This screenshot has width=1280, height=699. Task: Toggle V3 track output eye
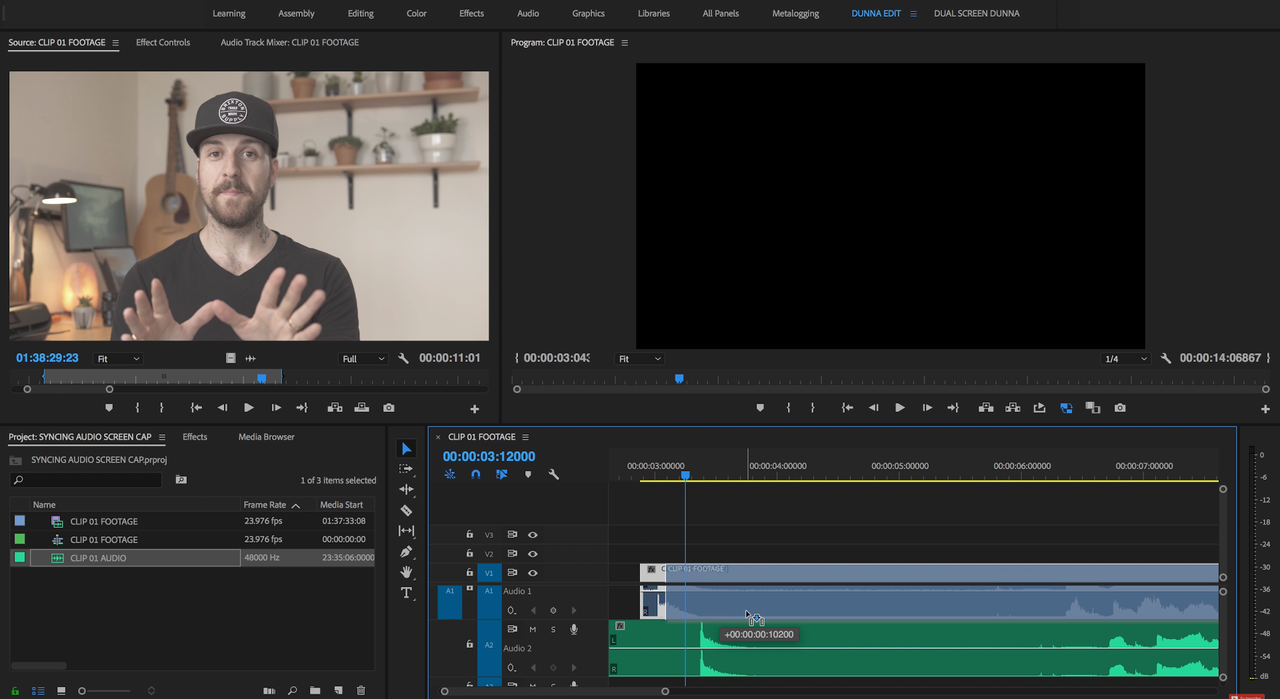[532, 535]
